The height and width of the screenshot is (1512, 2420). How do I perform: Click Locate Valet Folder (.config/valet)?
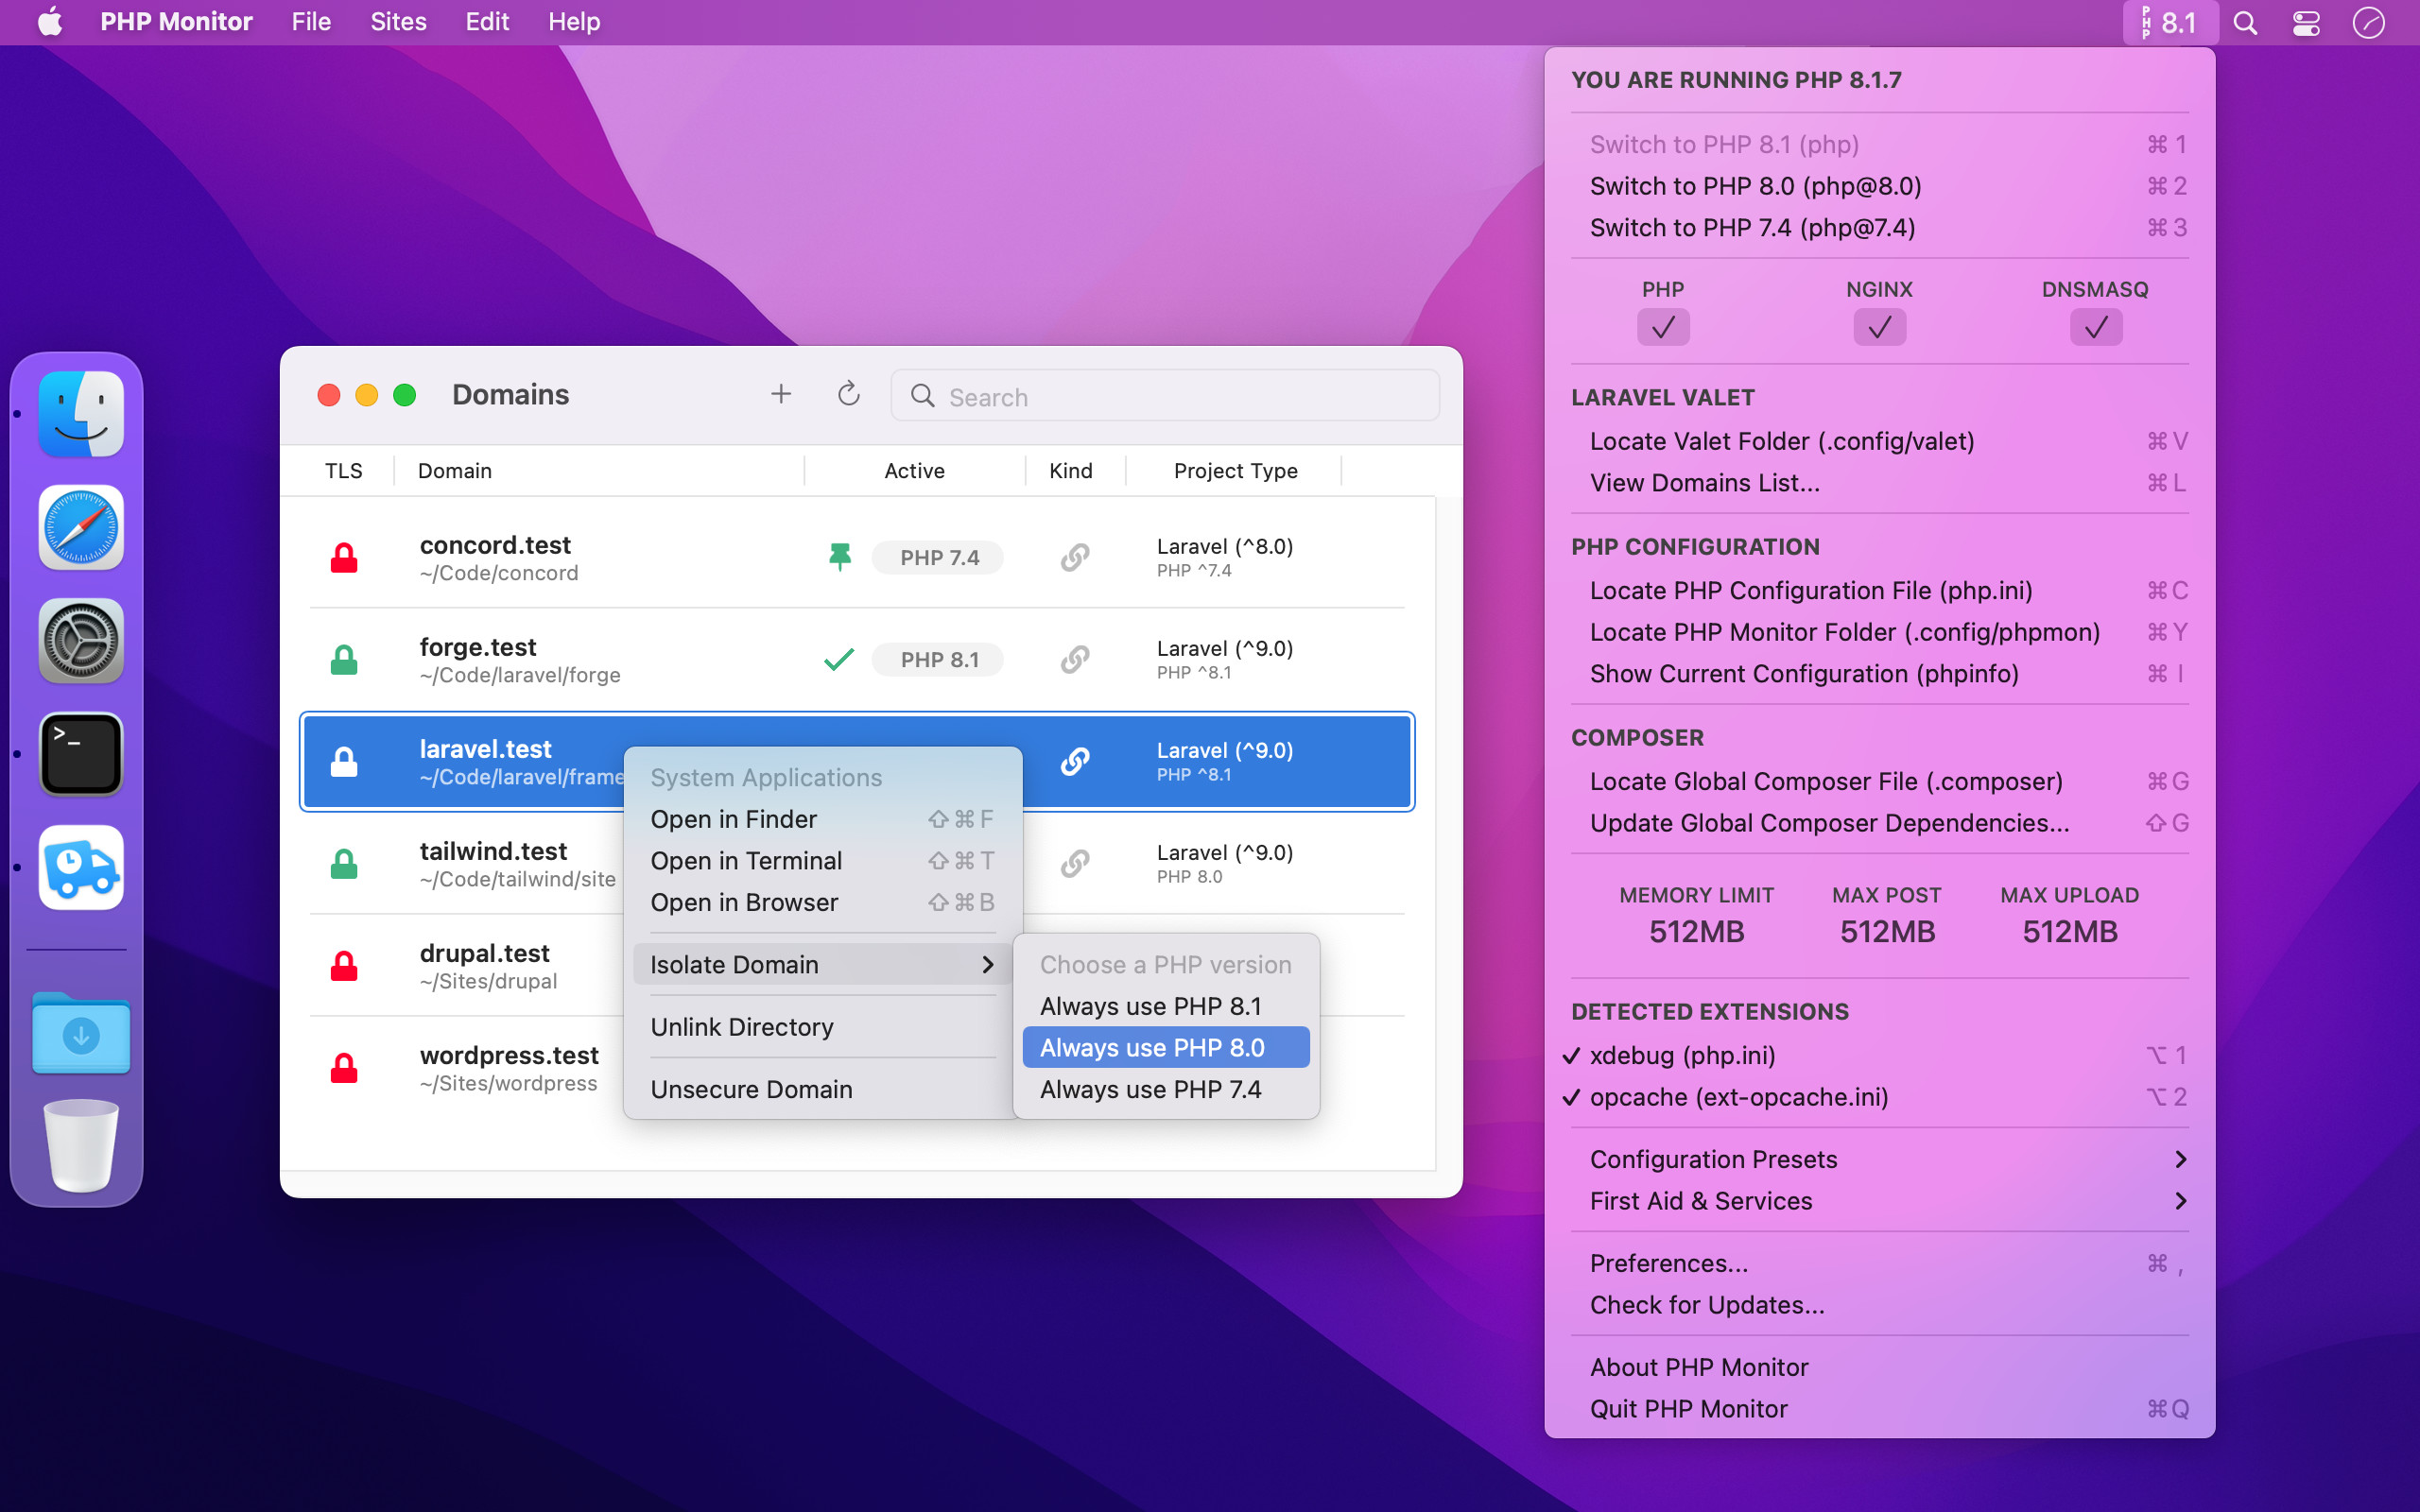(1879, 441)
